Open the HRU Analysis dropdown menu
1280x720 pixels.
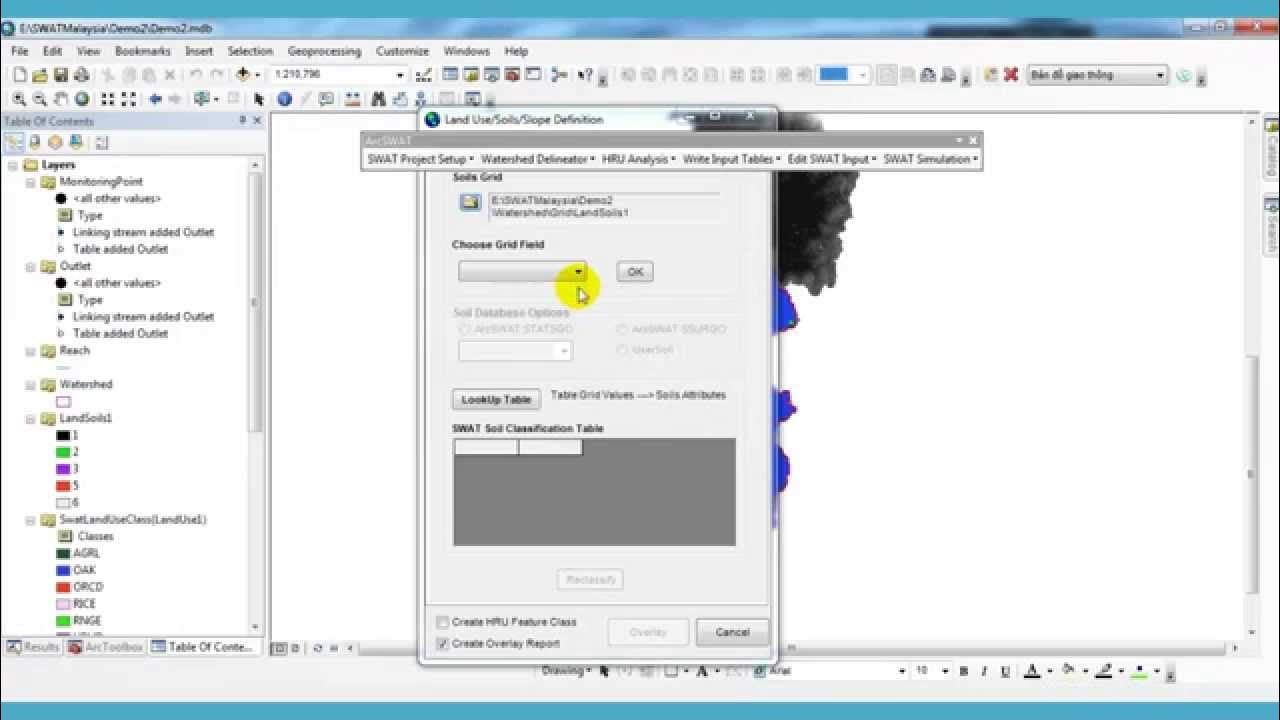638,159
